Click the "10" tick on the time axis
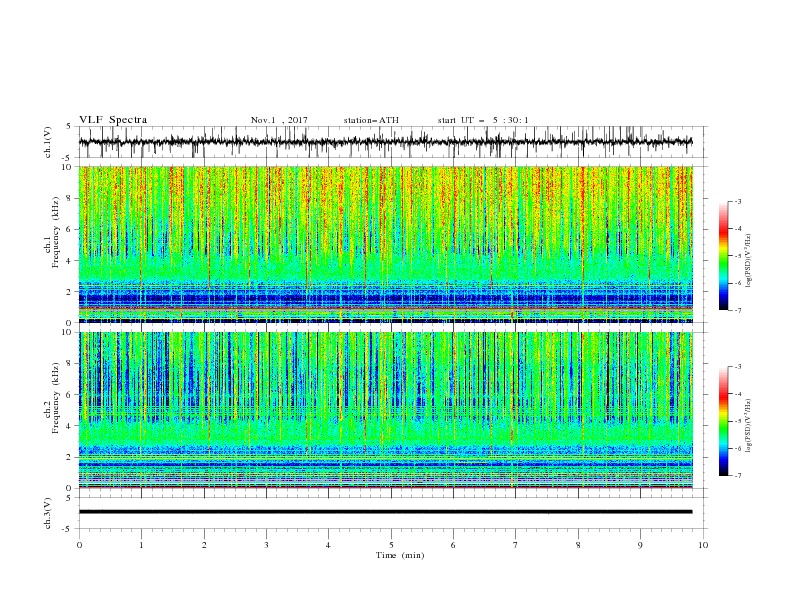 [703, 545]
